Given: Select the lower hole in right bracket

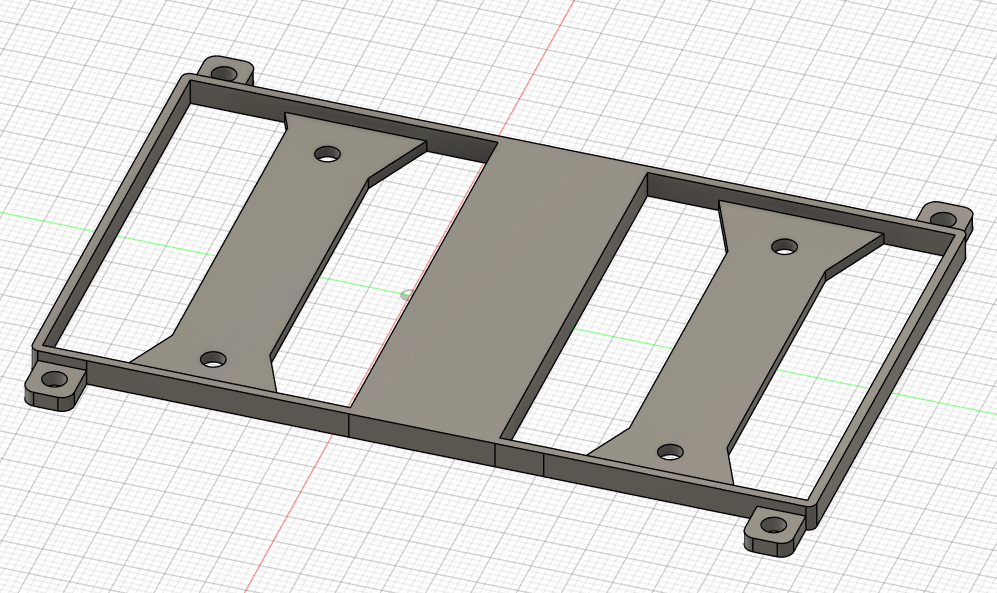Looking at the screenshot, I should click(670, 453).
